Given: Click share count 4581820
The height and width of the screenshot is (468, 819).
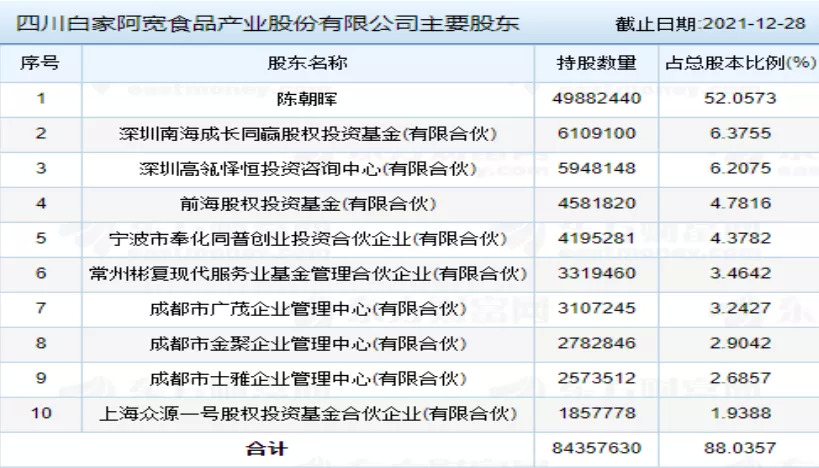Looking at the screenshot, I should tap(596, 203).
